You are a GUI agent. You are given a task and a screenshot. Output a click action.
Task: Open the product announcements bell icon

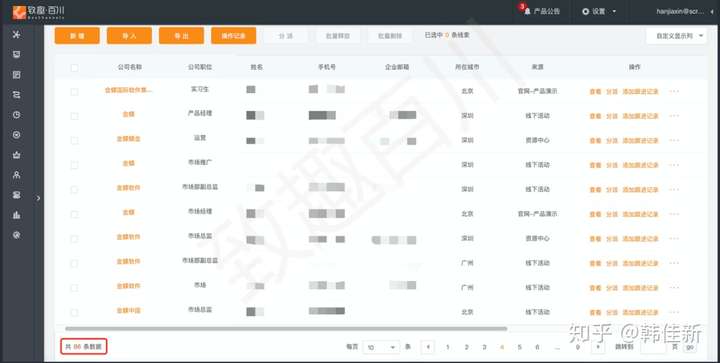pos(527,11)
